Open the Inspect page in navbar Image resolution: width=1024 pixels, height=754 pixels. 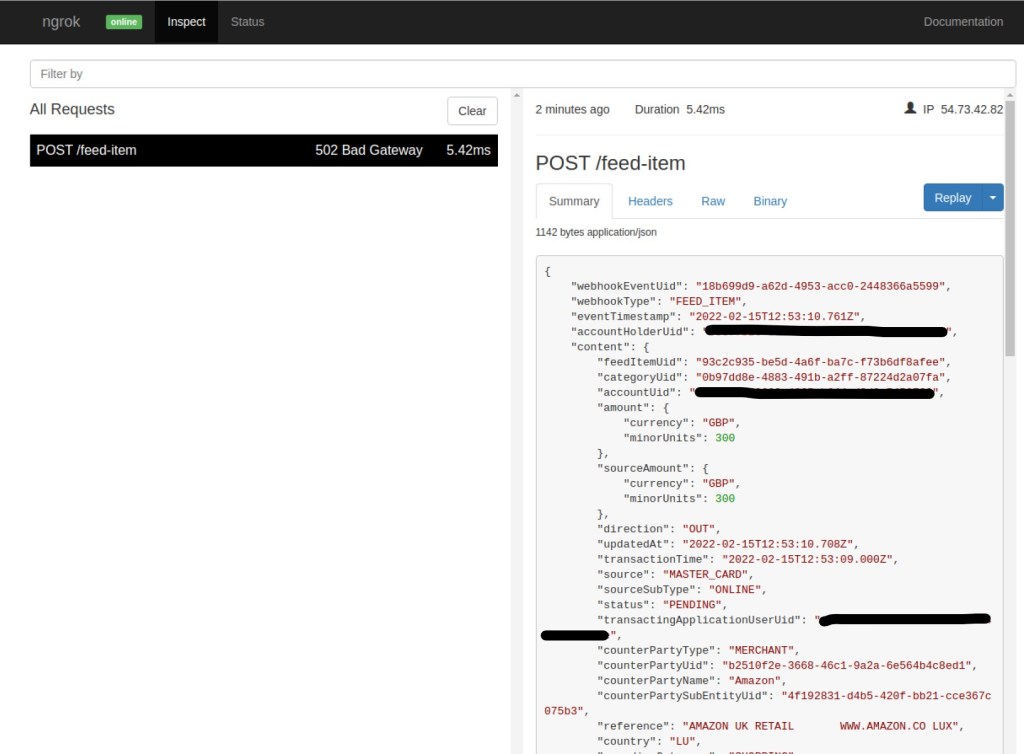click(186, 22)
